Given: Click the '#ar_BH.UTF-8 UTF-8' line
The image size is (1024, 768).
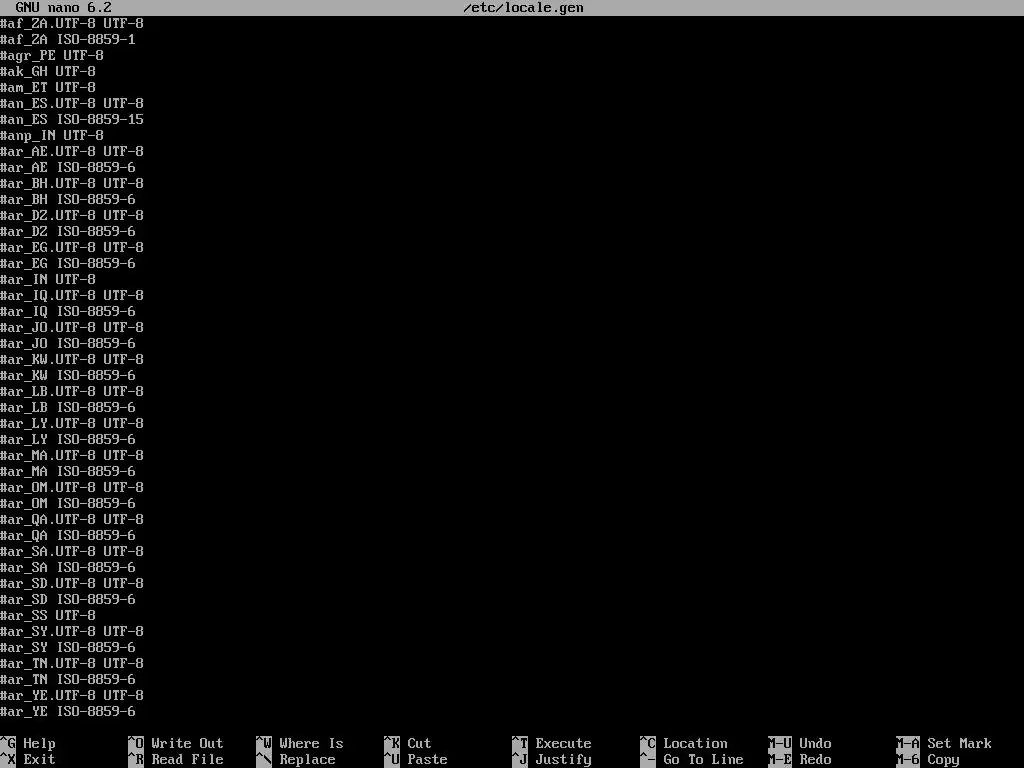Looking at the screenshot, I should tap(72, 184).
